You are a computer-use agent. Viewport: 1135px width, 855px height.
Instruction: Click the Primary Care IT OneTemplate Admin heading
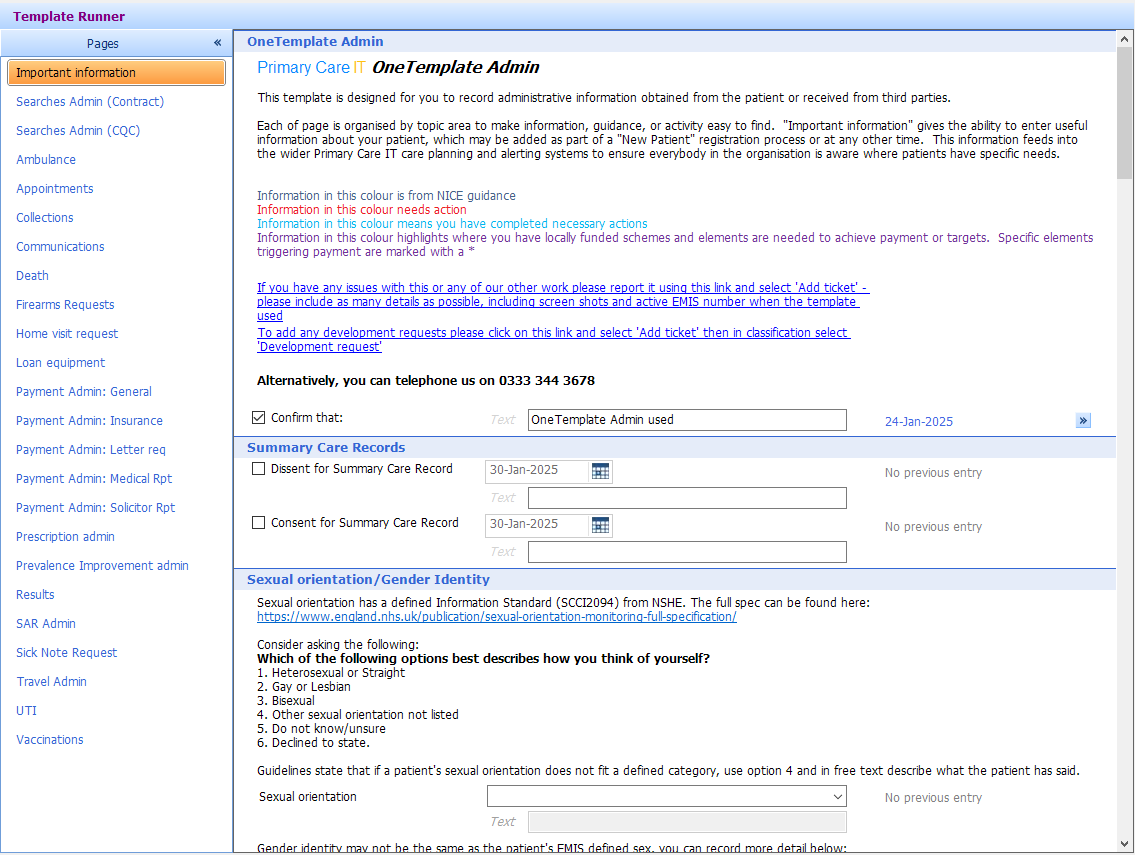coord(398,67)
